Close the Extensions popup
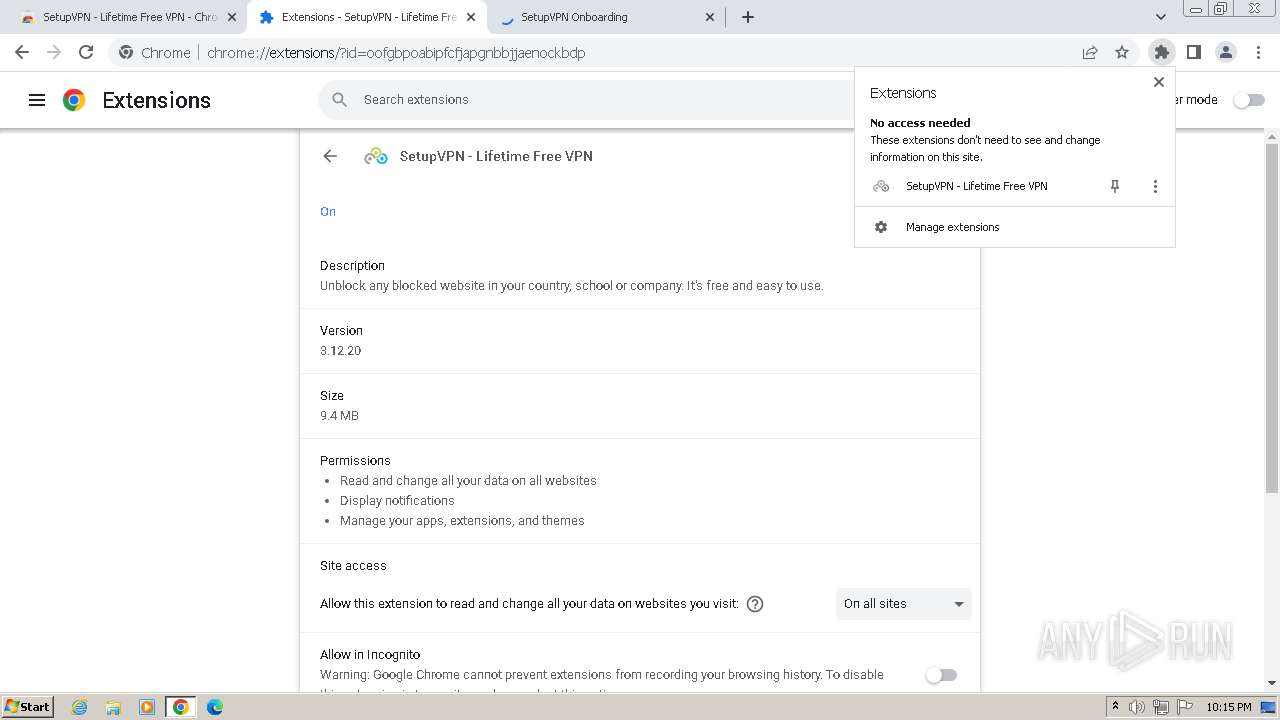The width and height of the screenshot is (1280, 720). (1159, 82)
